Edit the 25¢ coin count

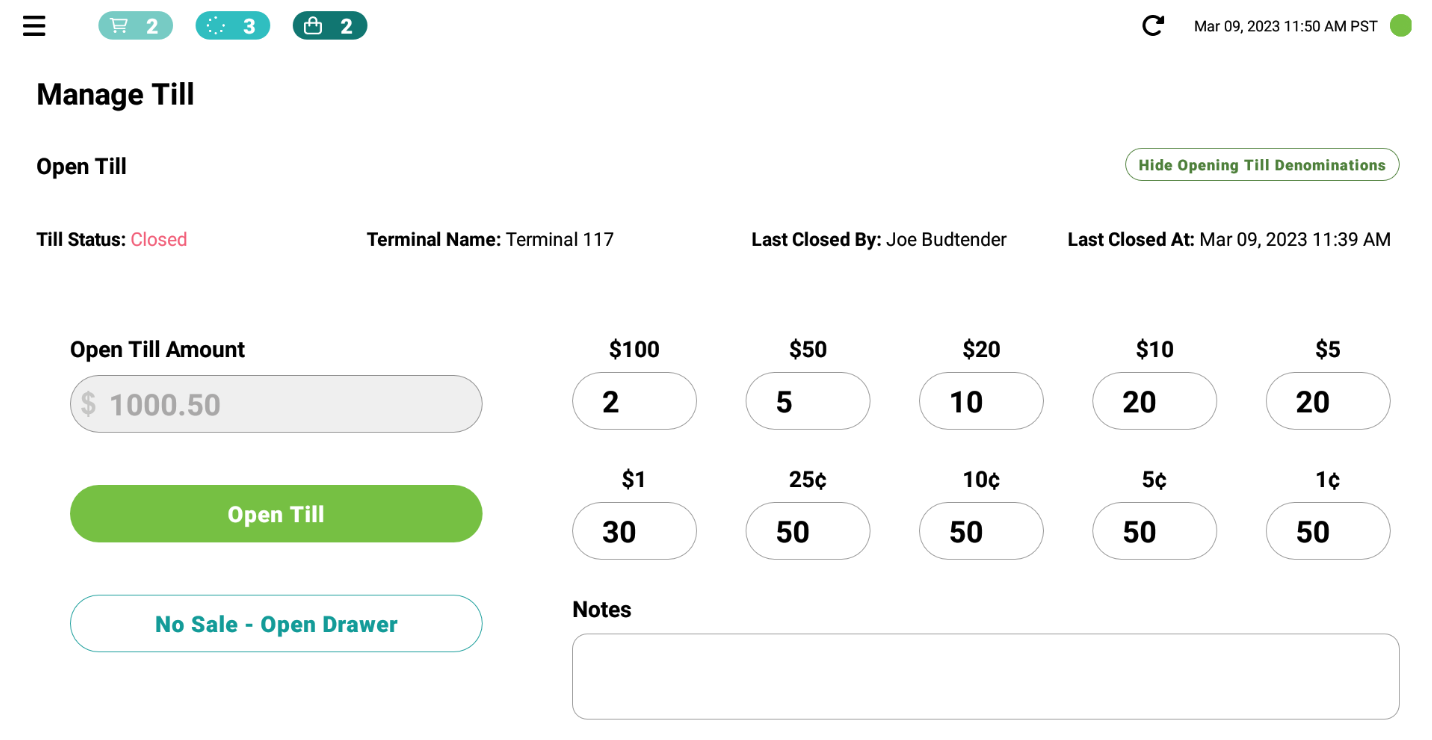coord(808,531)
